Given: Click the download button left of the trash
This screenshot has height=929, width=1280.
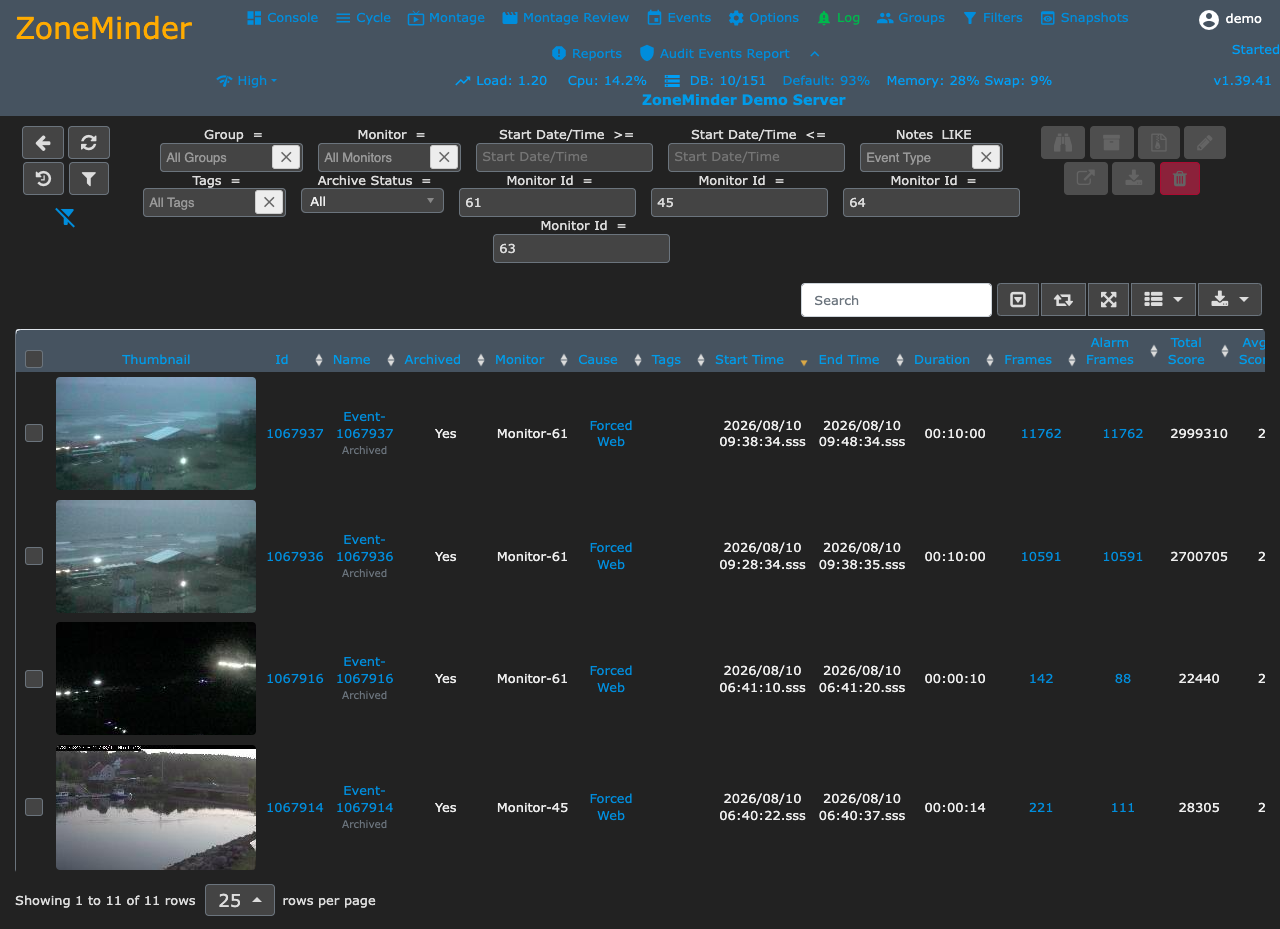Looking at the screenshot, I should click(1134, 179).
